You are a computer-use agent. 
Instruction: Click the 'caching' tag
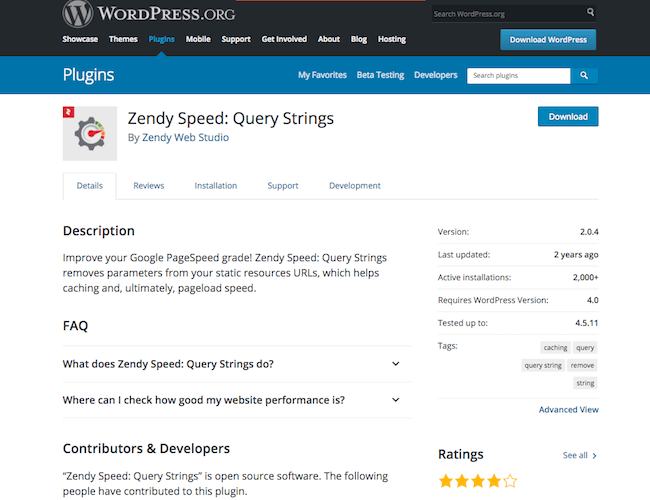point(555,347)
